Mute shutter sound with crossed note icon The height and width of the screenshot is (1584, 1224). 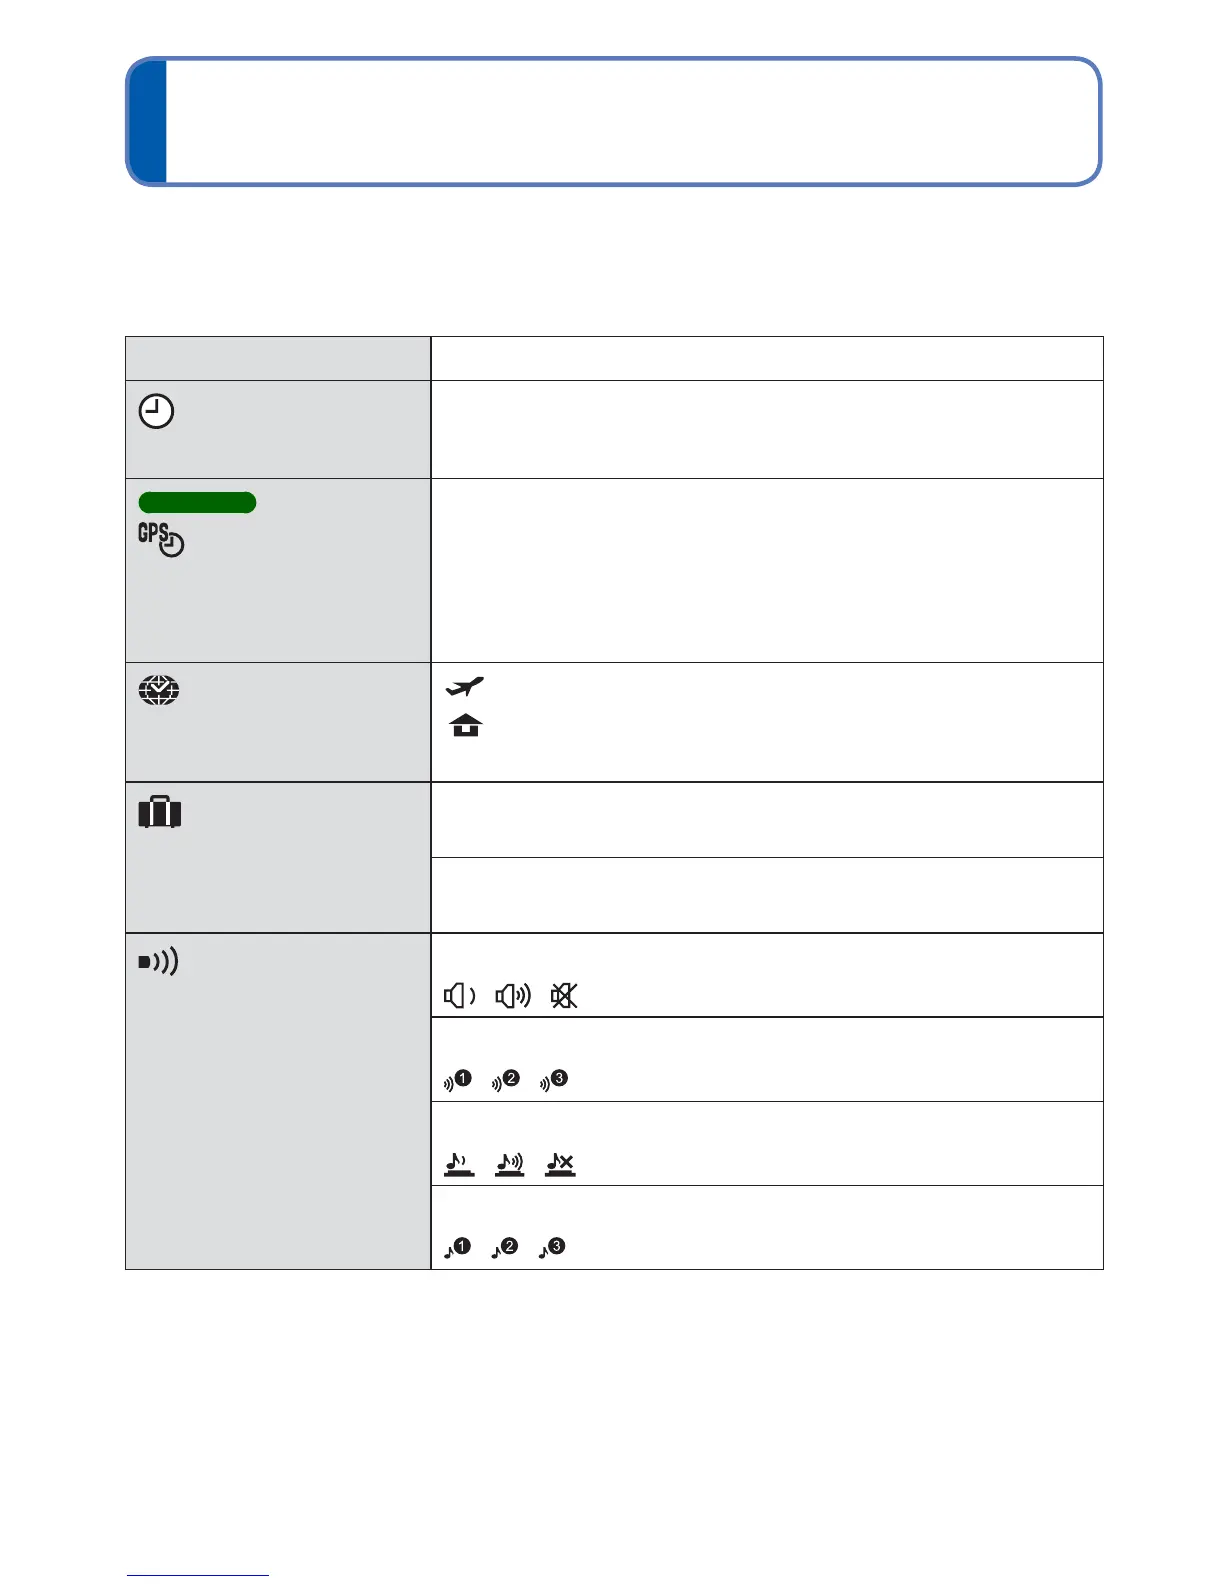[560, 1164]
